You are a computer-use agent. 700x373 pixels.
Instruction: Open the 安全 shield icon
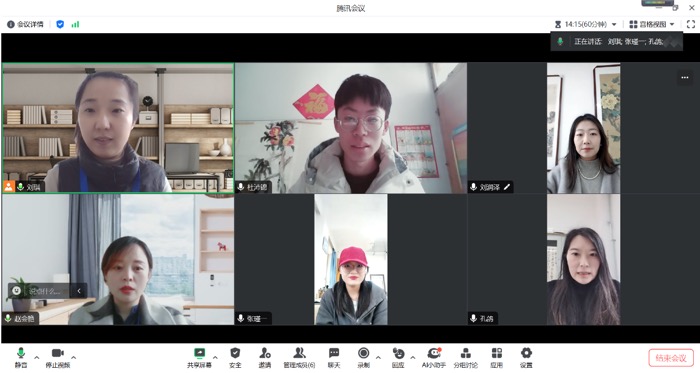(x=235, y=357)
